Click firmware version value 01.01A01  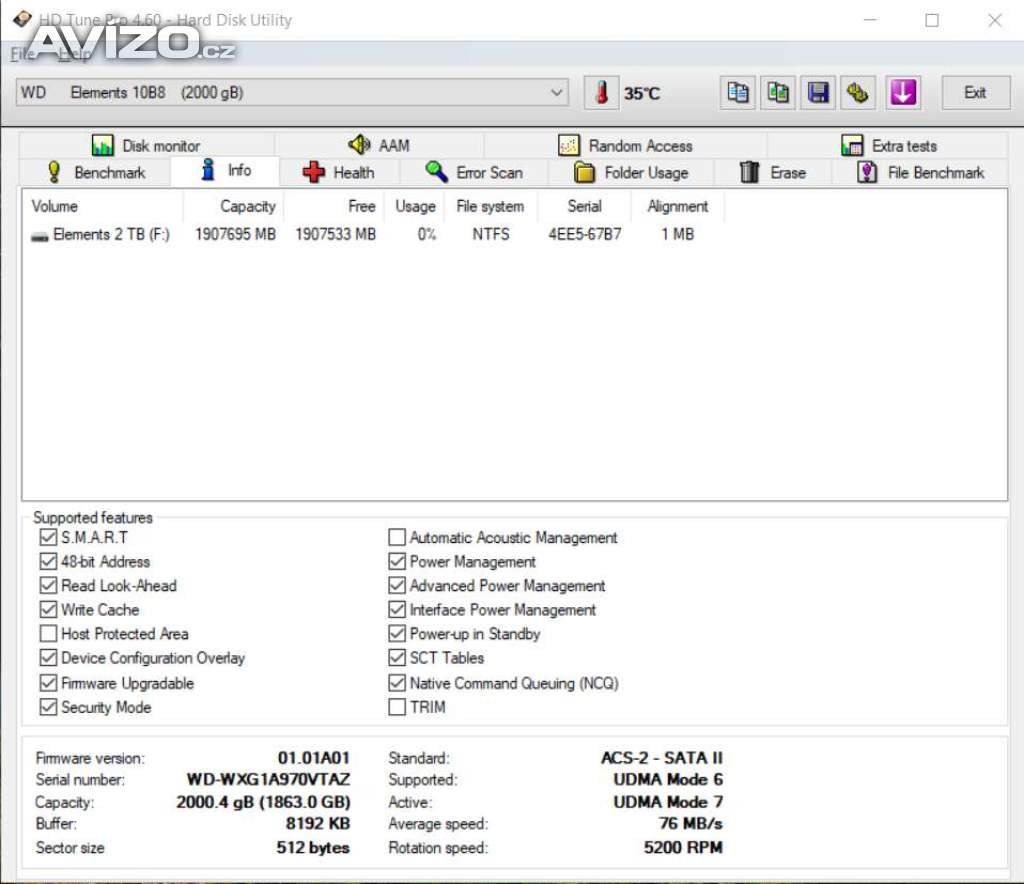point(313,758)
